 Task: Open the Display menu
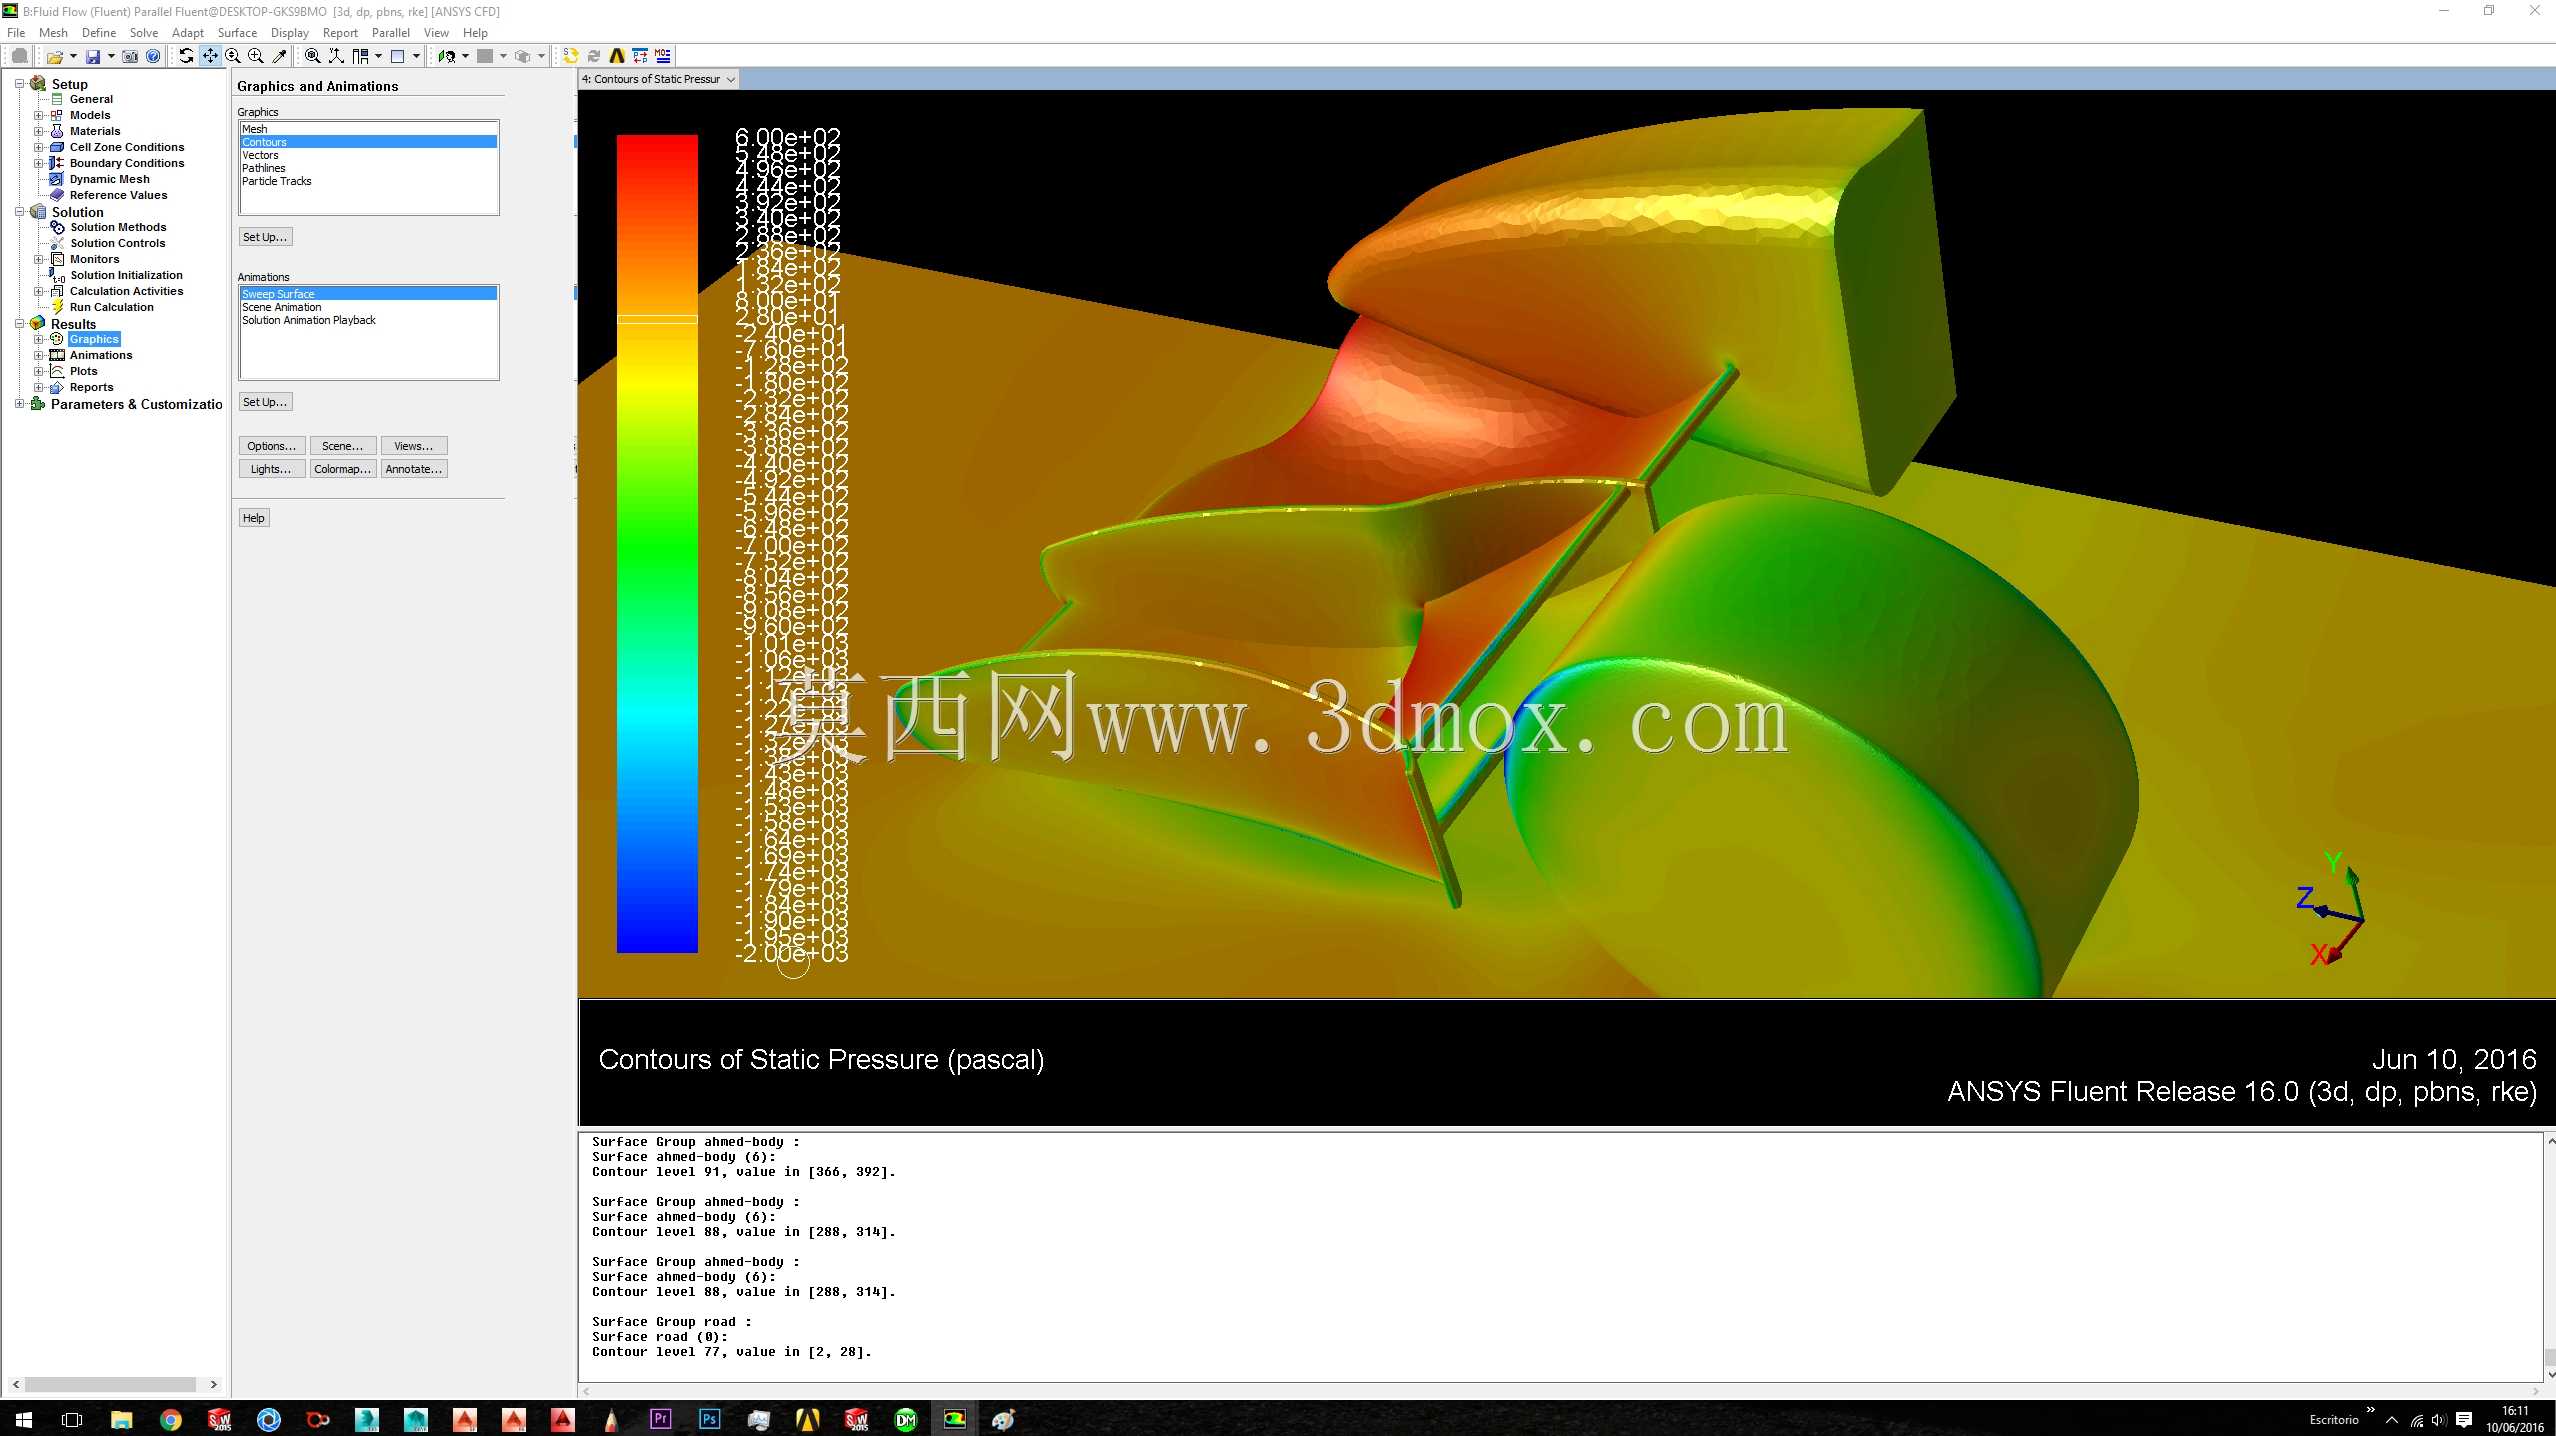(290, 33)
